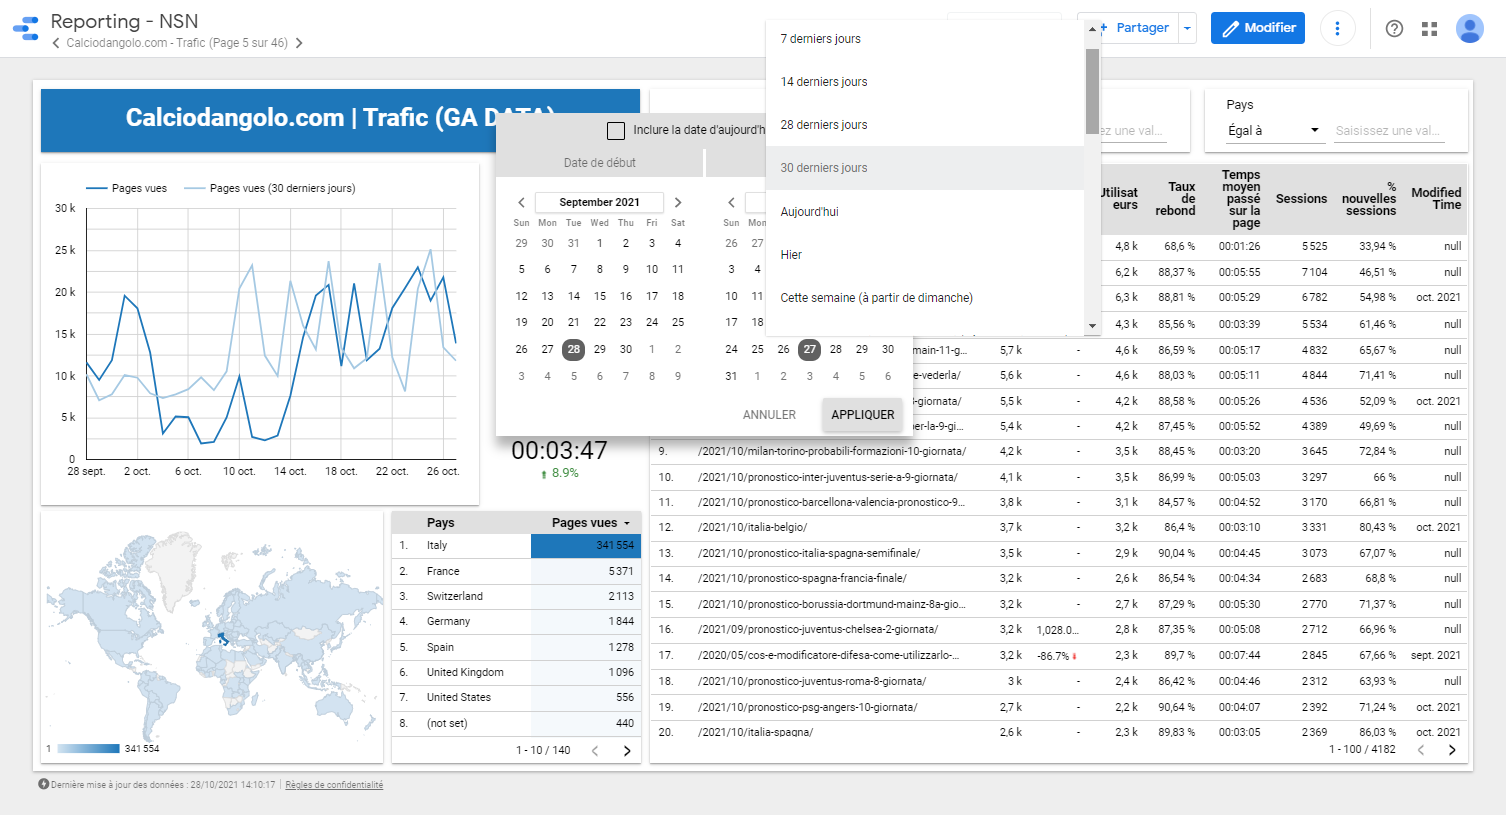The height and width of the screenshot is (815, 1506).
Task: Open the Looker Studio home logo
Action: (26, 28)
